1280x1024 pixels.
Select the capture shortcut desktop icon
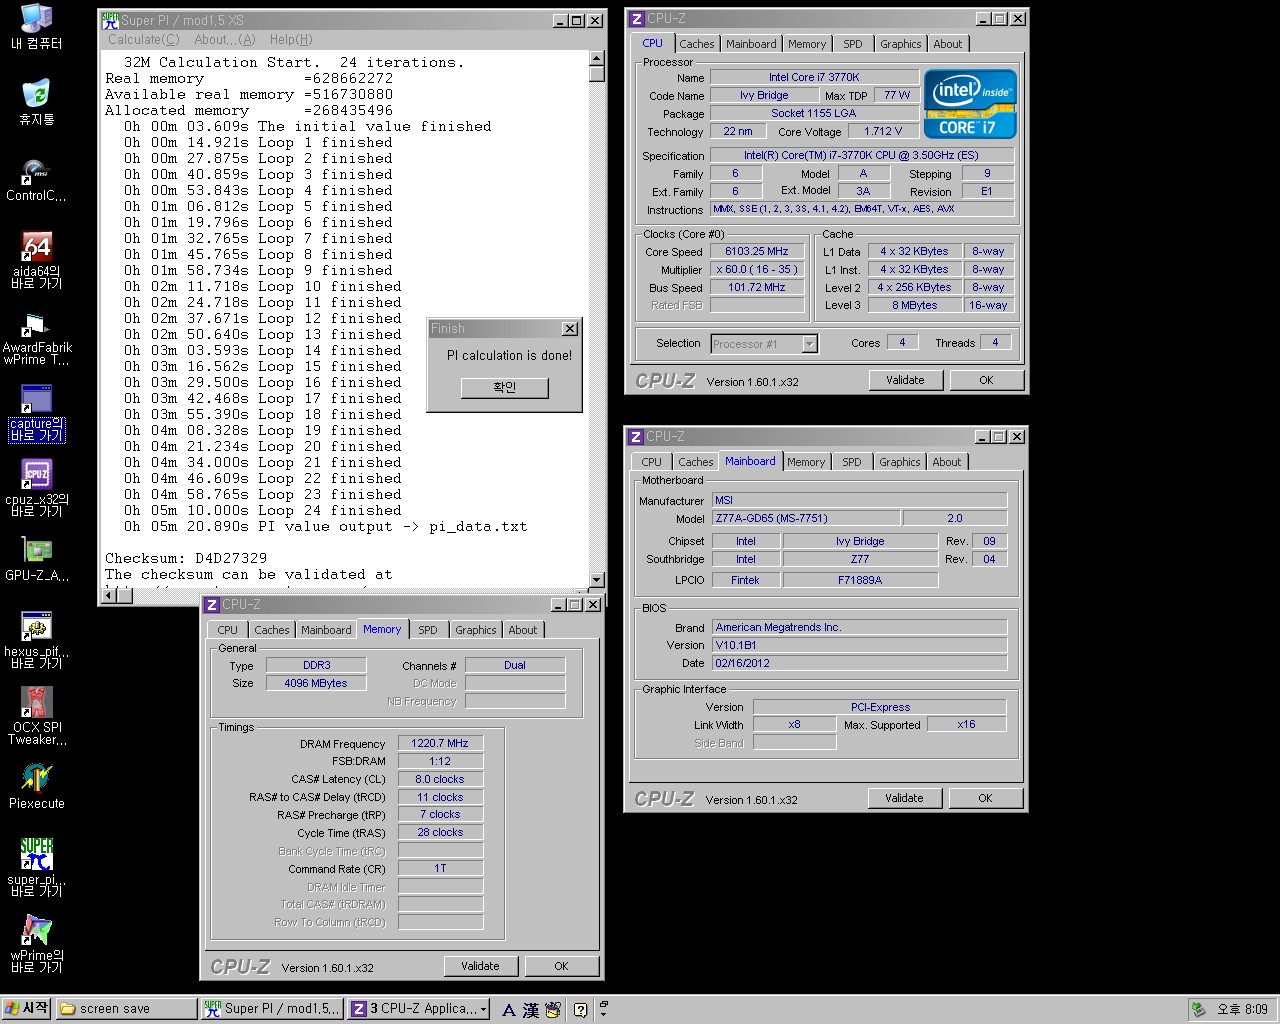coord(36,412)
